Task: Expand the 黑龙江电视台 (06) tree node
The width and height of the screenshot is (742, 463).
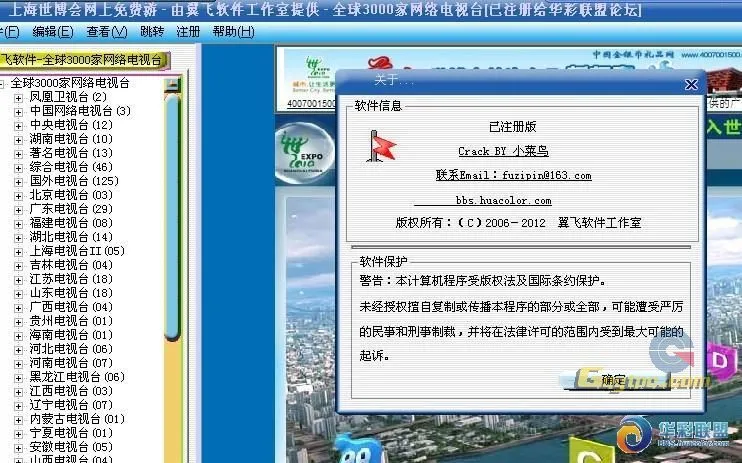Action: tap(18, 377)
